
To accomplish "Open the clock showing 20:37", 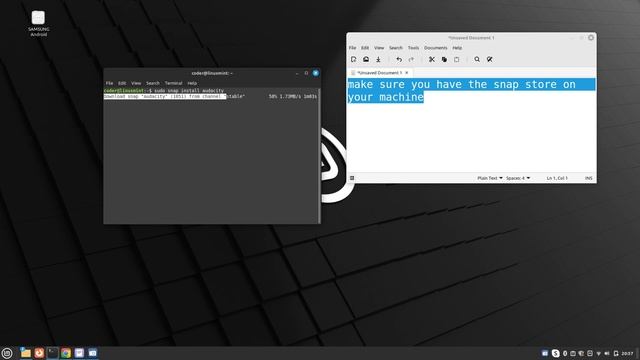I will [627, 353].
